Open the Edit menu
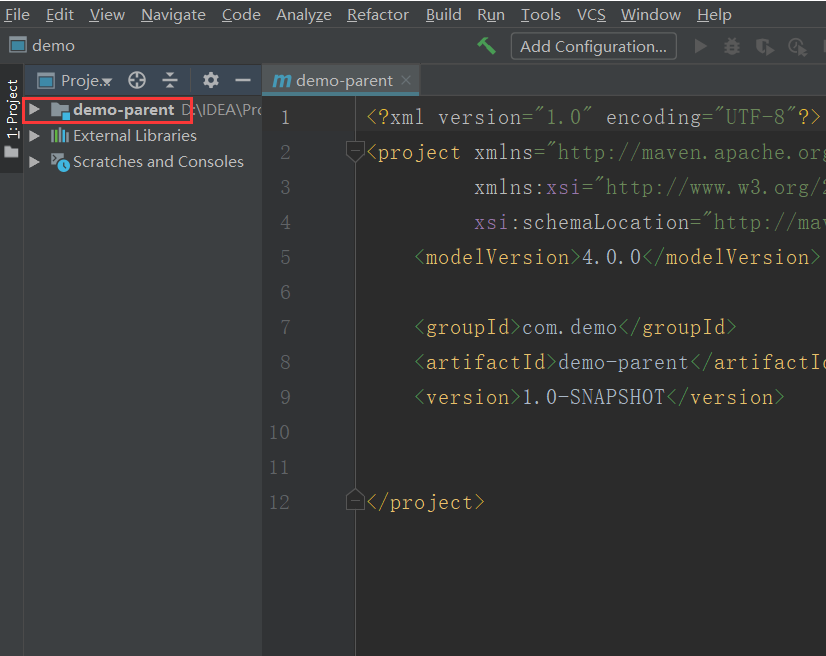Viewport: 826px width, 656px height. 60,15
